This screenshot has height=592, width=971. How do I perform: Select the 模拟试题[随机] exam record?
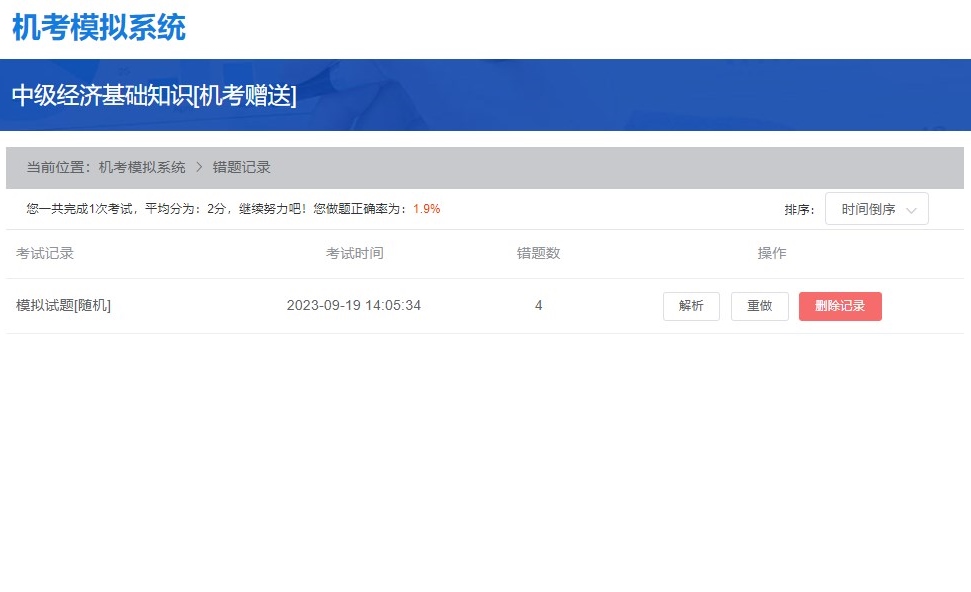(63, 305)
